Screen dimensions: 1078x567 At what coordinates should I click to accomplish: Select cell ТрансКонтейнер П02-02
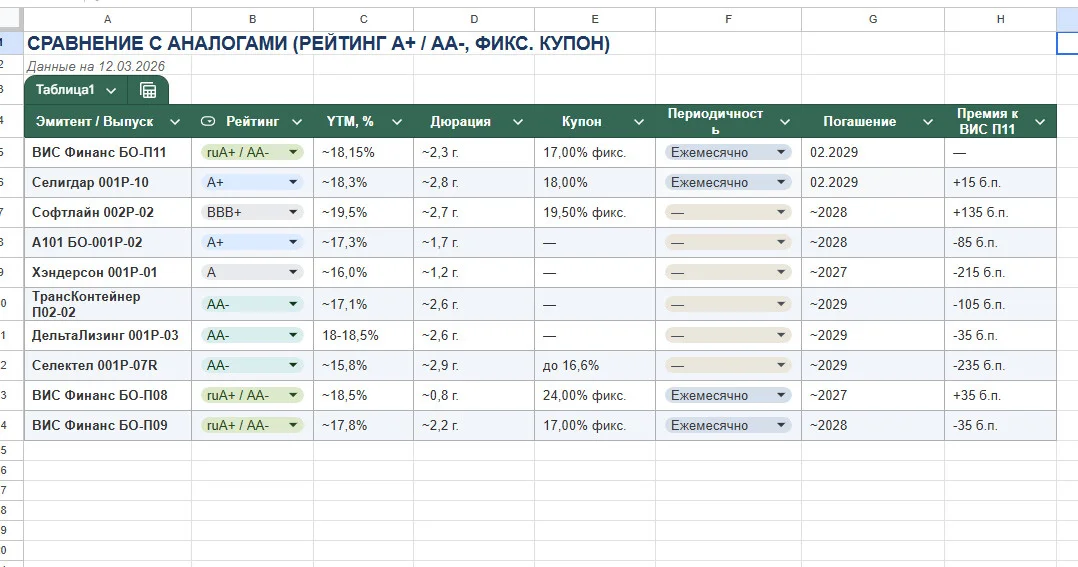(107, 304)
